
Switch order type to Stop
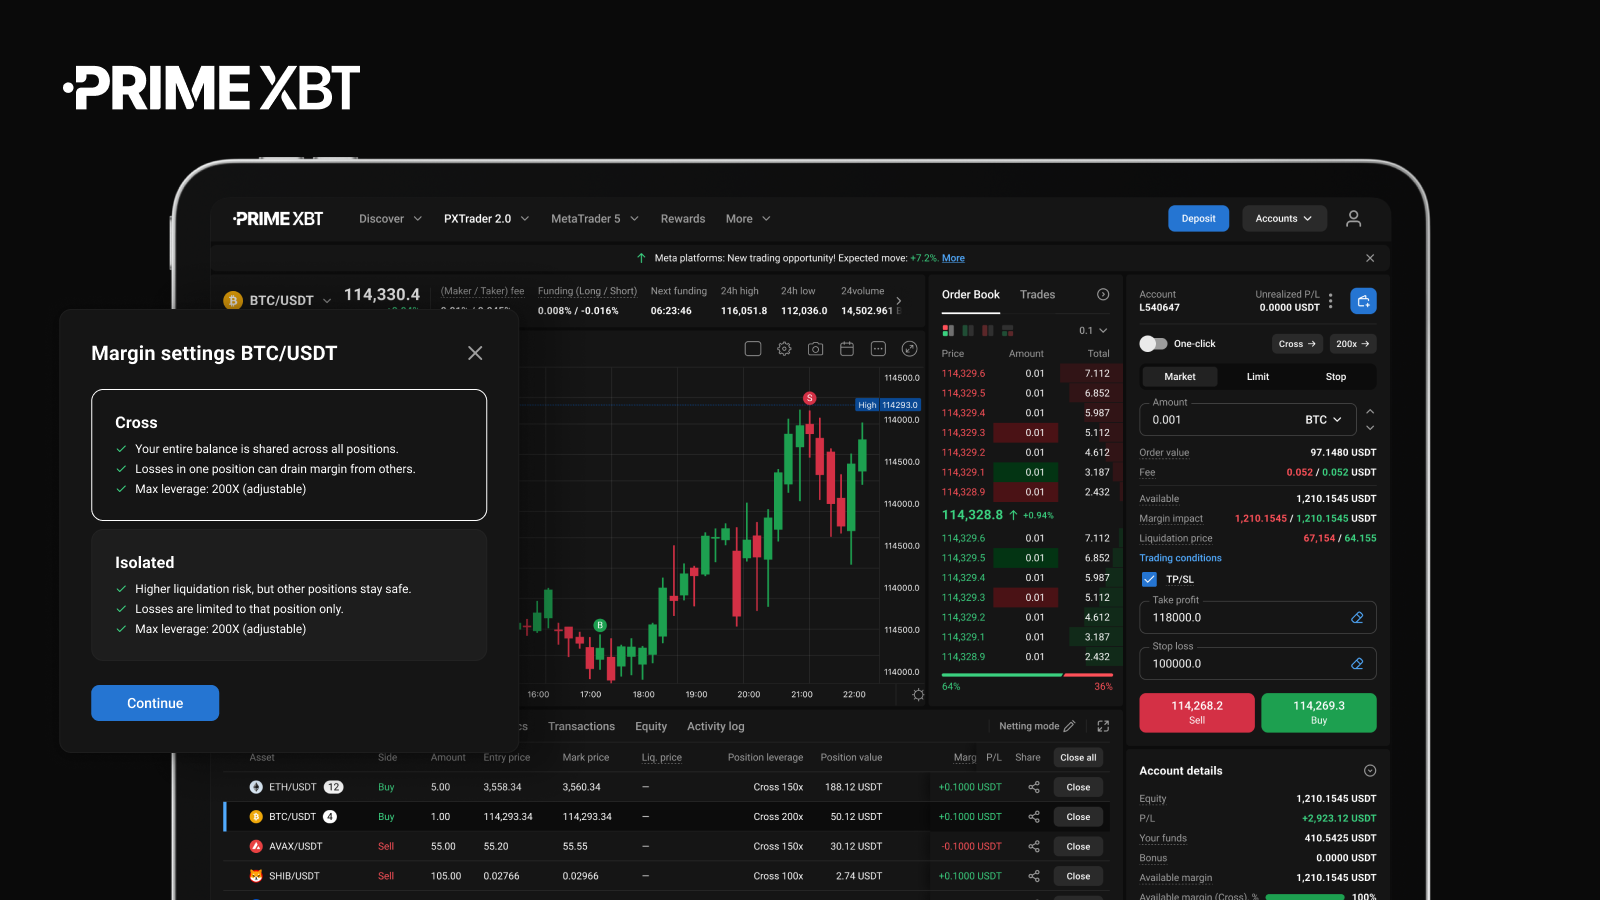click(x=1336, y=377)
